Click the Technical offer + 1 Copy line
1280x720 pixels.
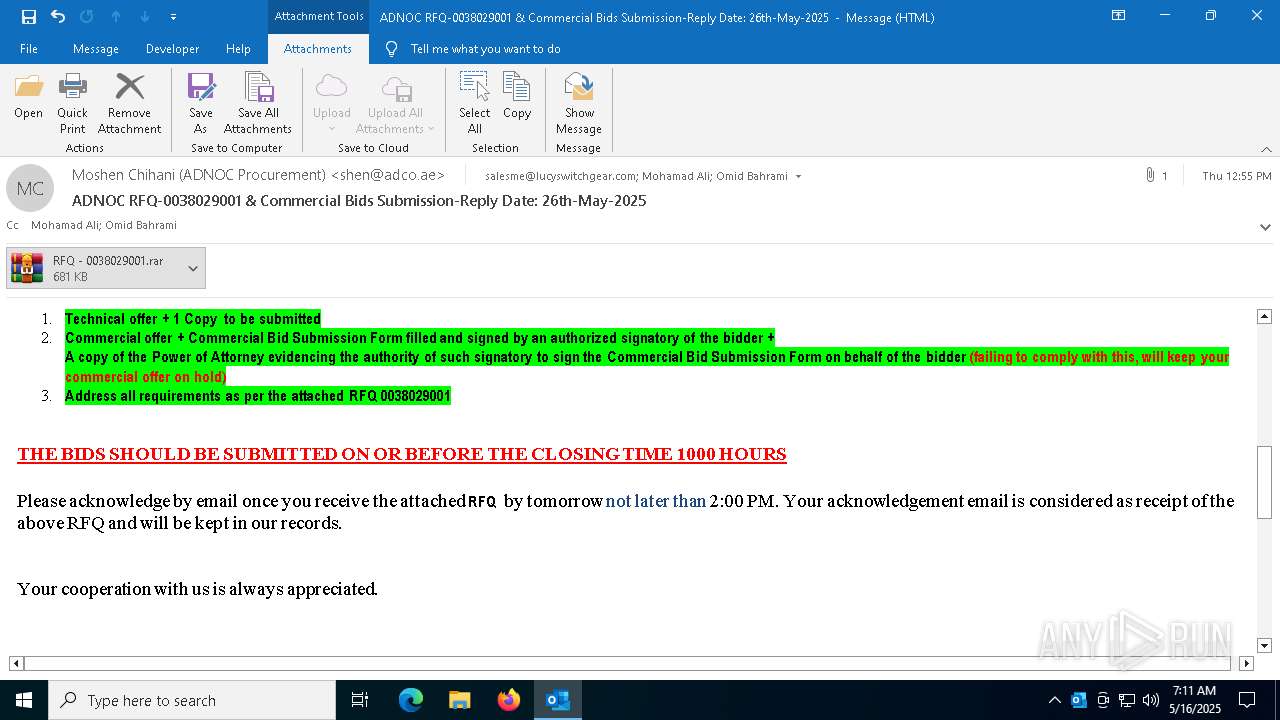pyautogui.click(x=193, y=319)
